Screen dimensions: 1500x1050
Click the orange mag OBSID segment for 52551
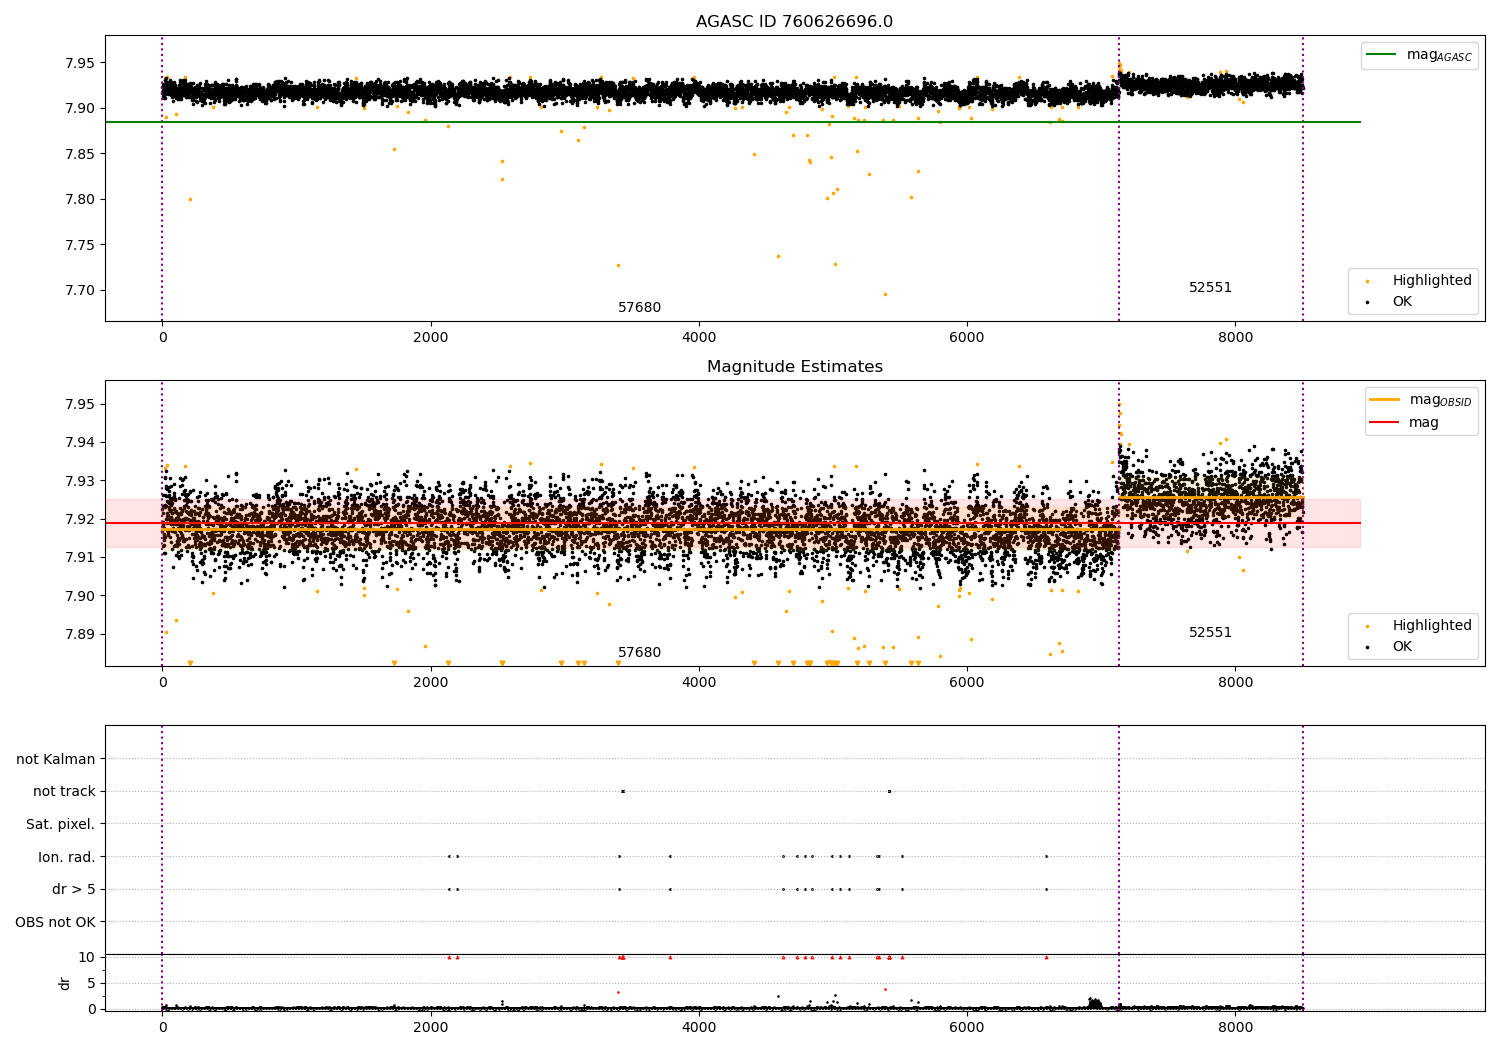pos(1211,497)
